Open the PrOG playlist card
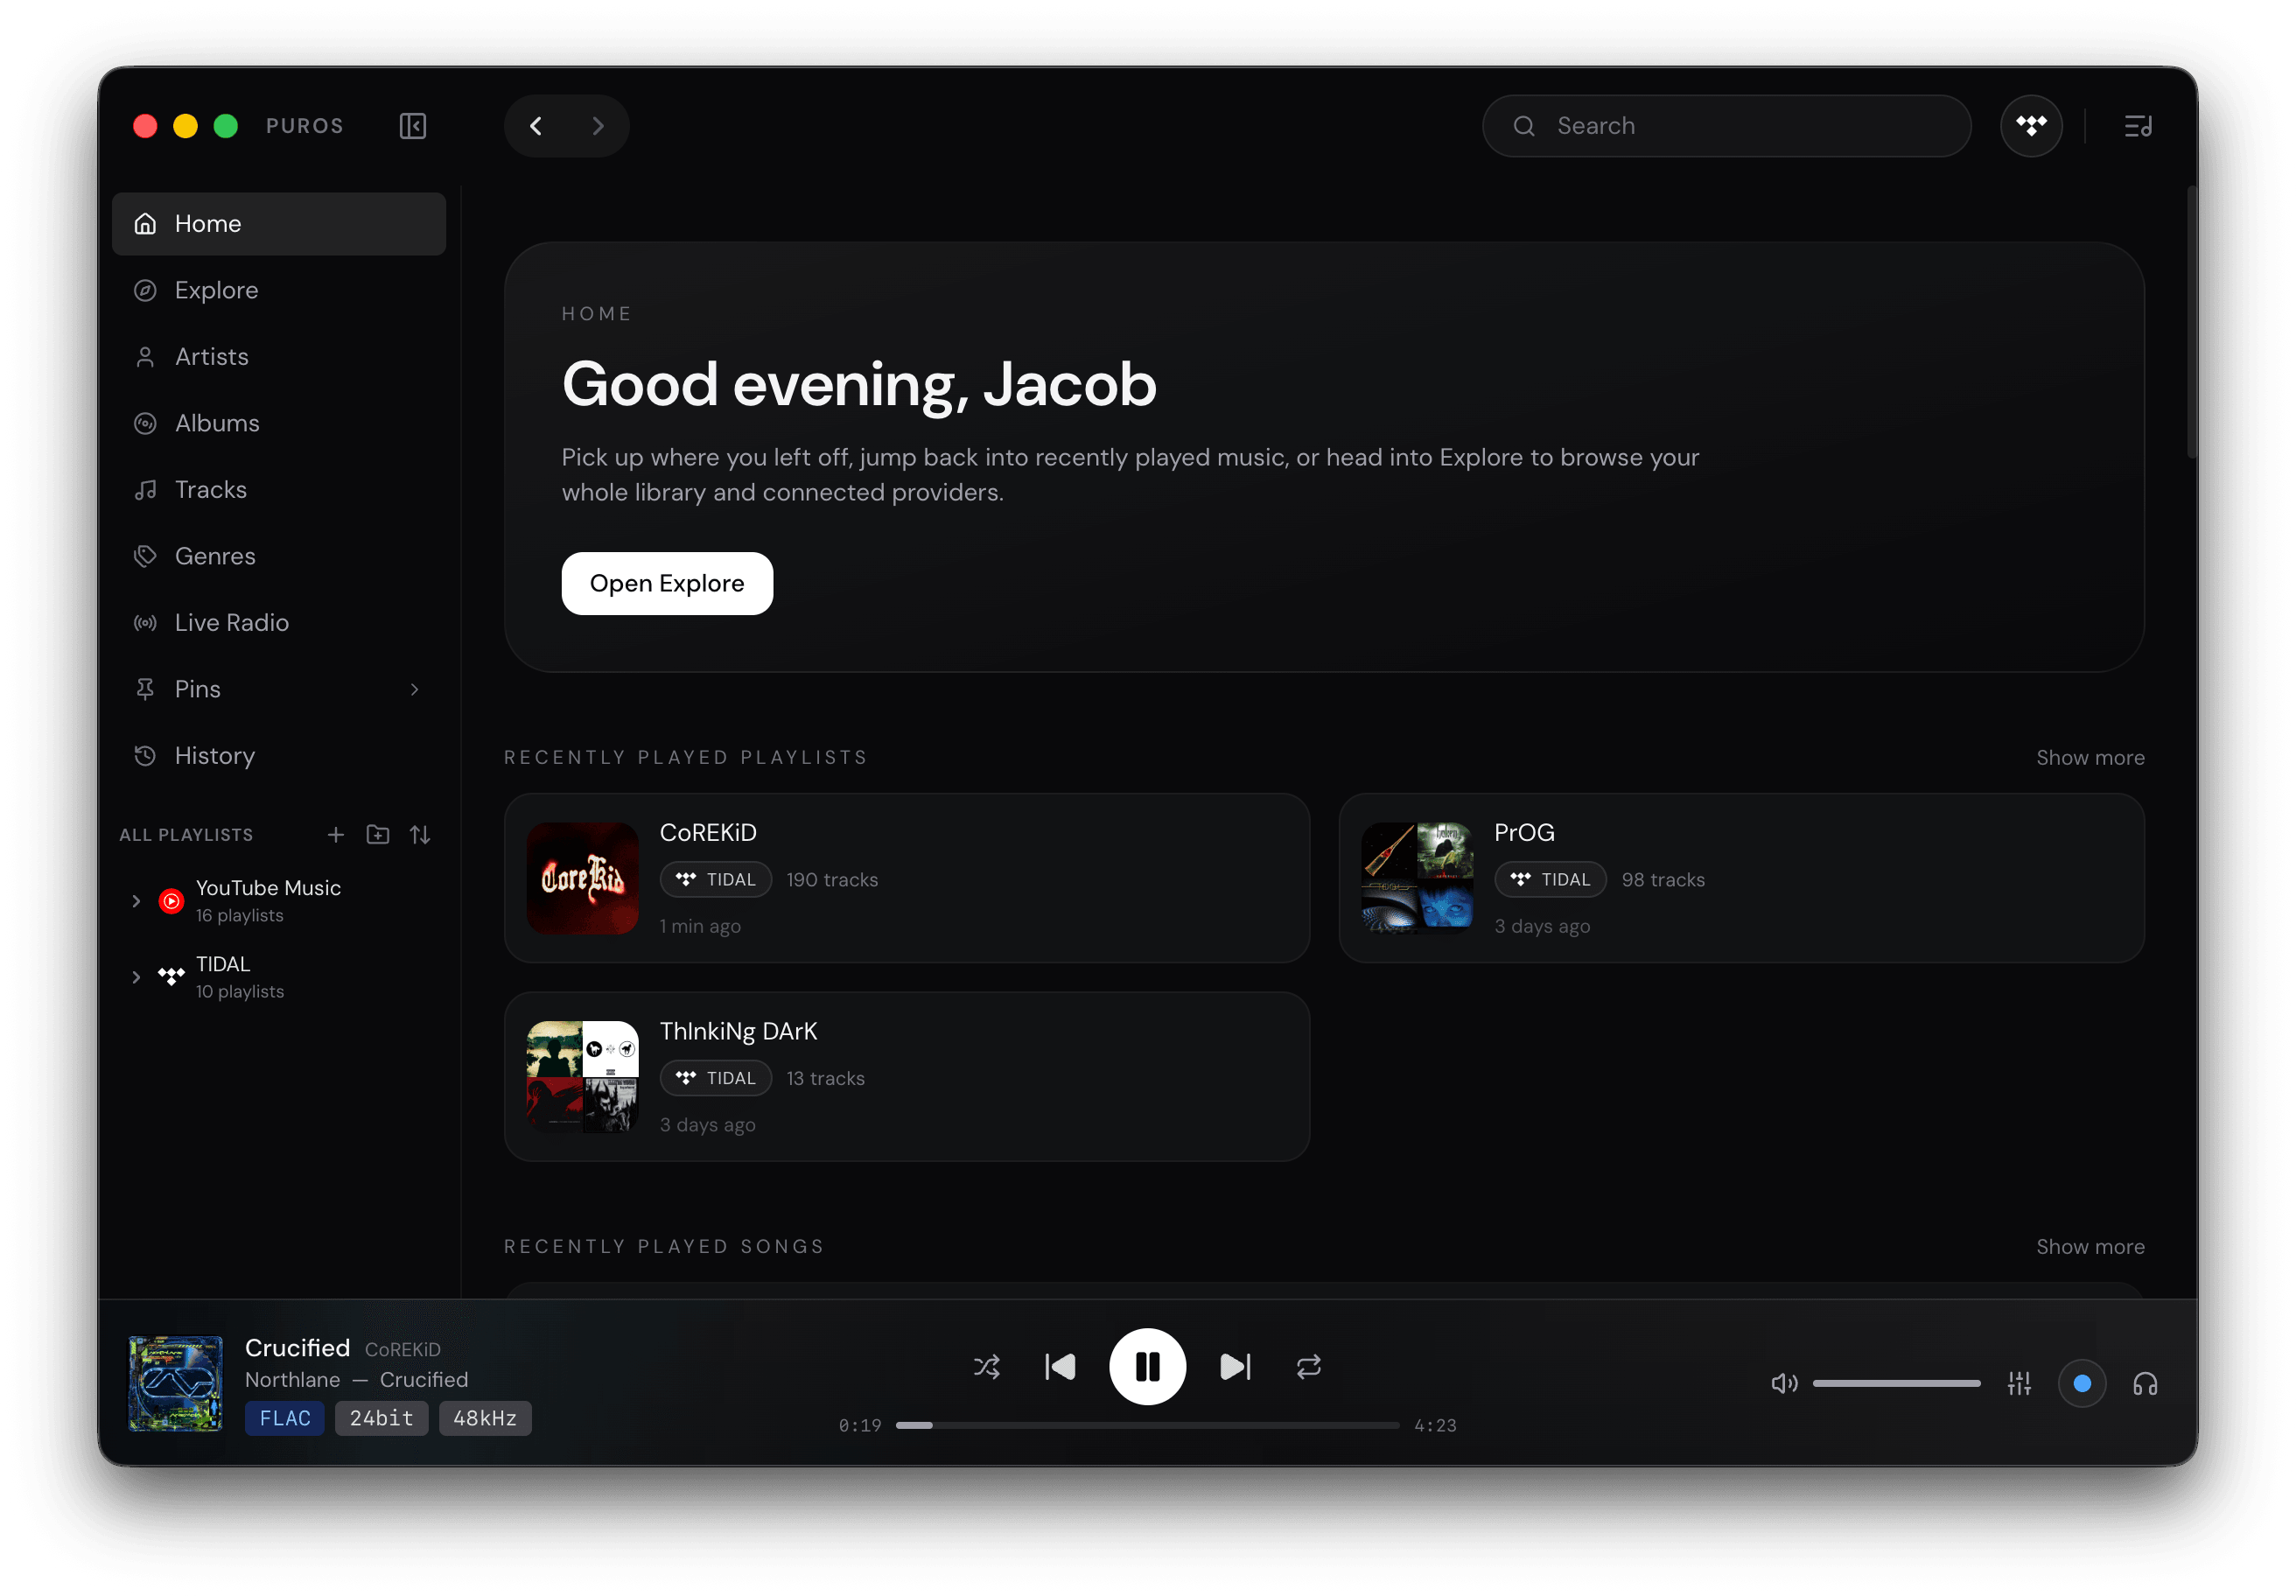 click(1741, 878)
